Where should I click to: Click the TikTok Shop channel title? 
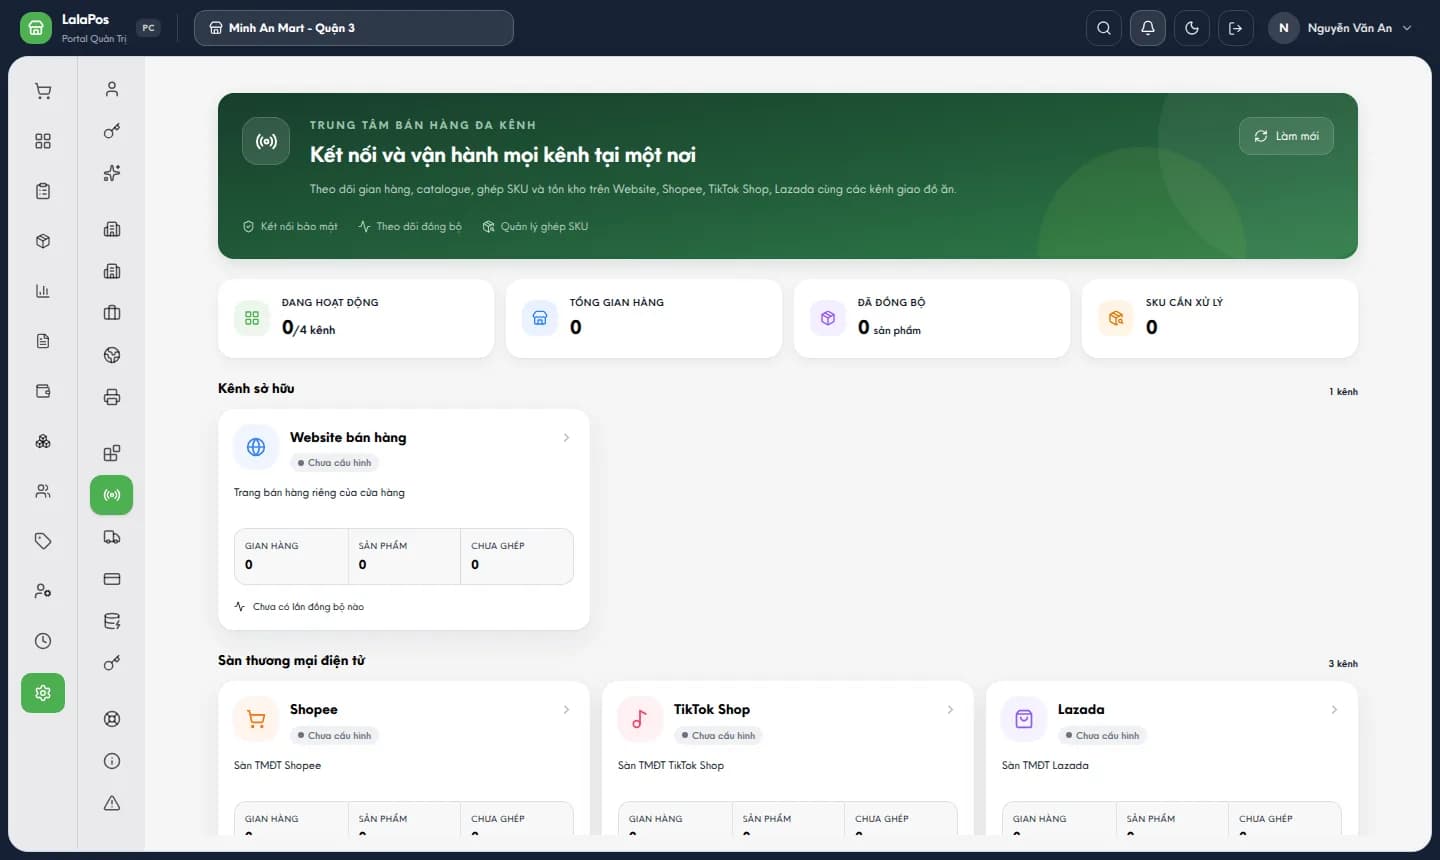712,710
